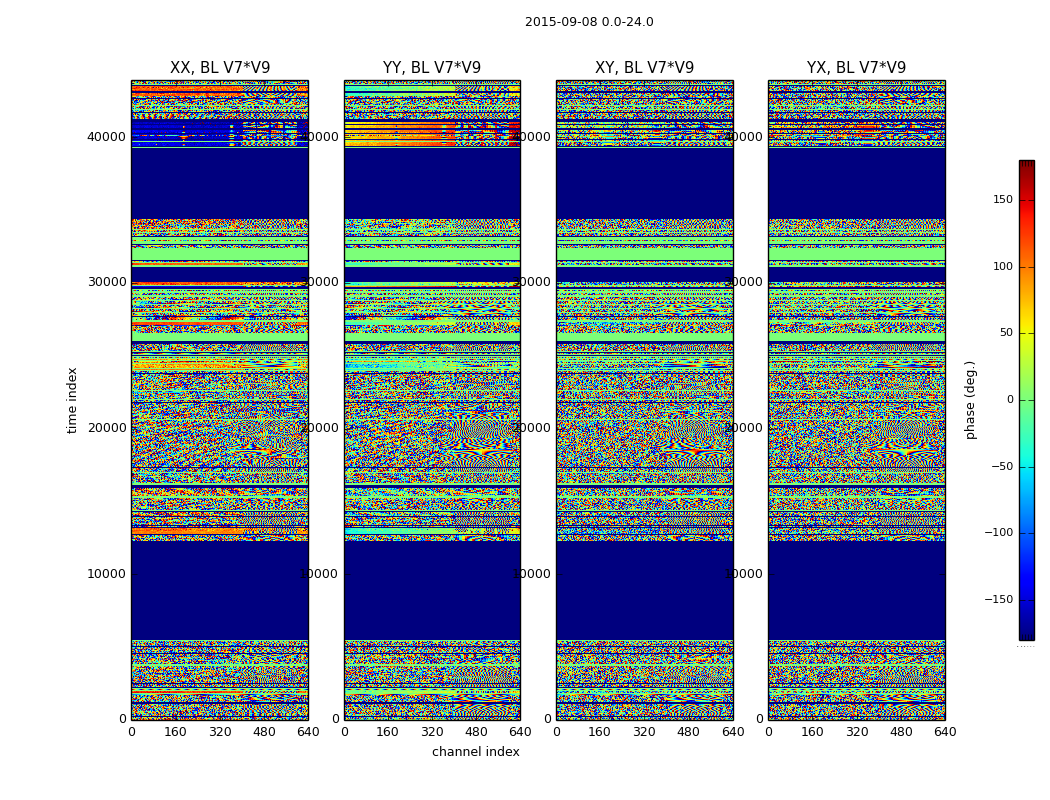Select the 'YX, BL V7*V9' subplot title
Screen dimensions: 1050x800
[x=856, y=68]
